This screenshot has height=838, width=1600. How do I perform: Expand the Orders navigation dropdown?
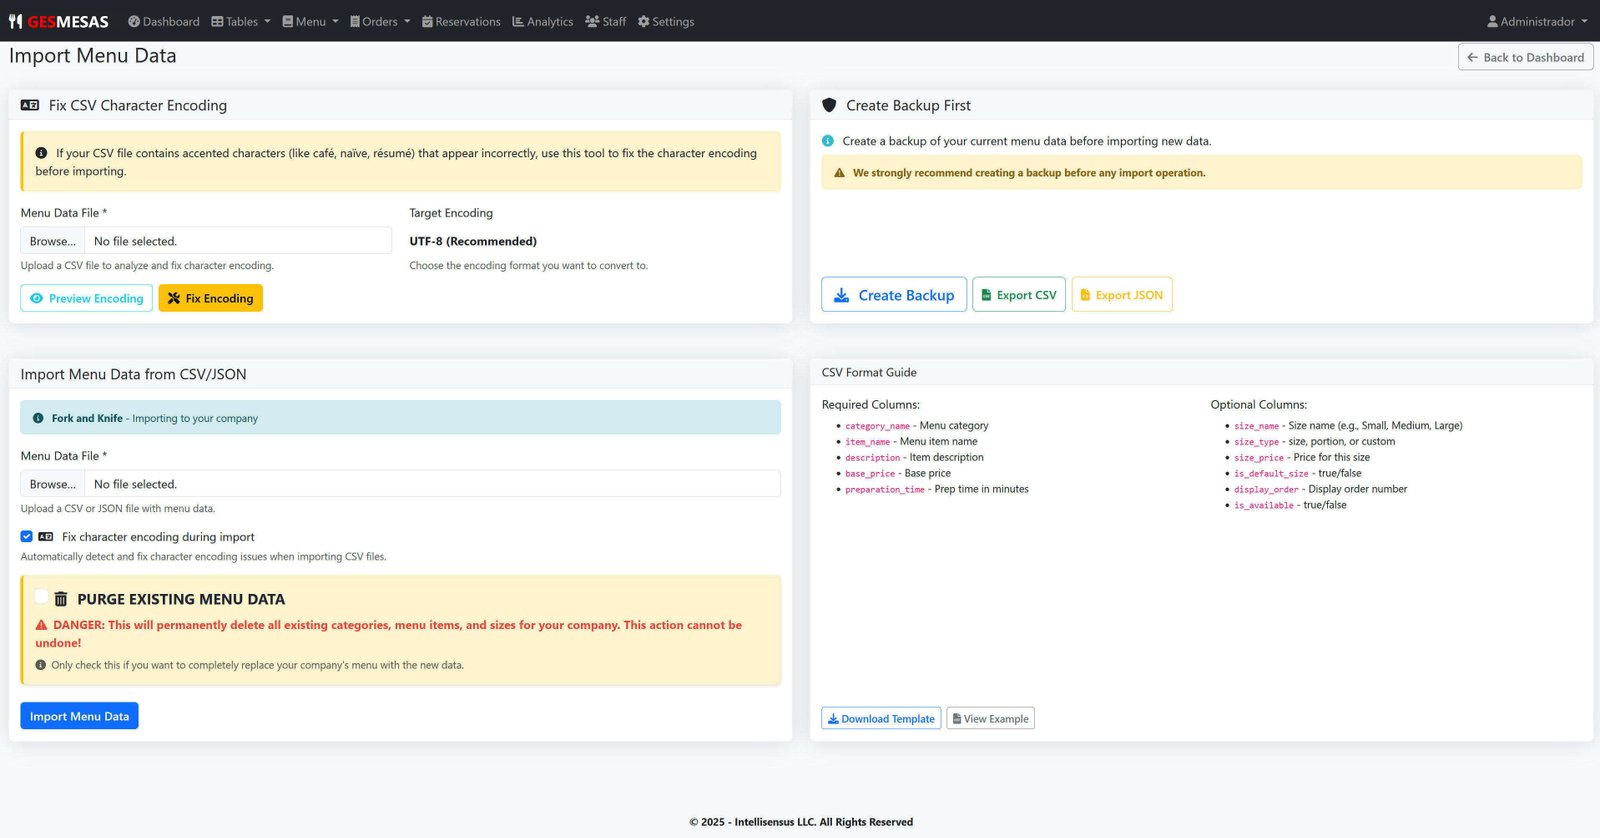[x=380, y=21]
